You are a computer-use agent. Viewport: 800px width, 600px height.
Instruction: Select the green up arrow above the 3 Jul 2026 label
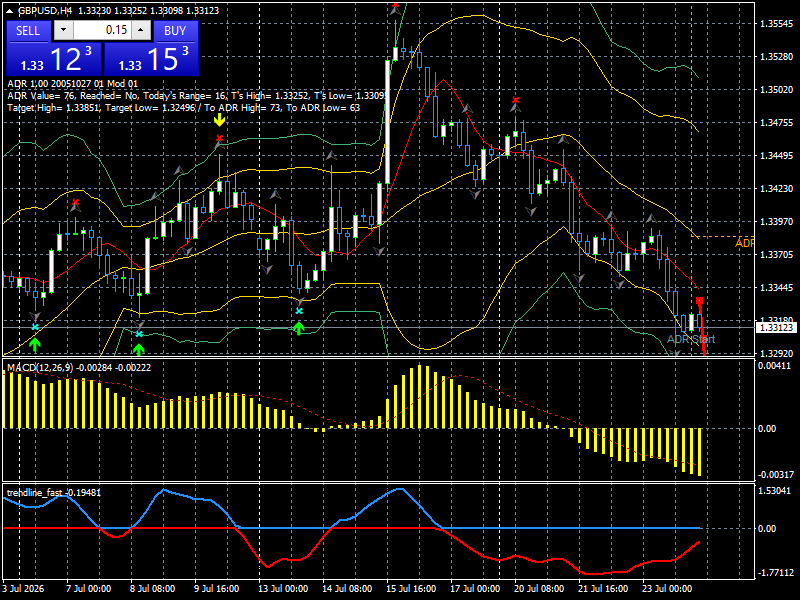point(35,345)
